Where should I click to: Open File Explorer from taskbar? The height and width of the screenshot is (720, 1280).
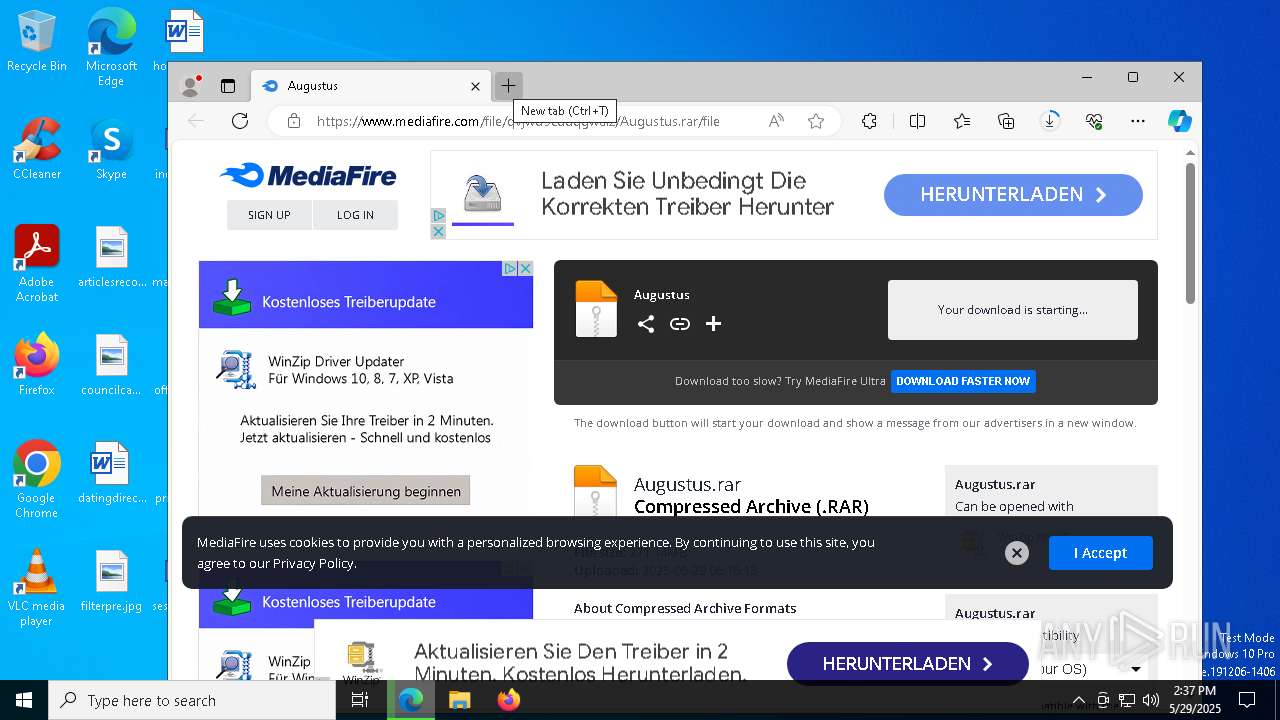click(460, 700)
